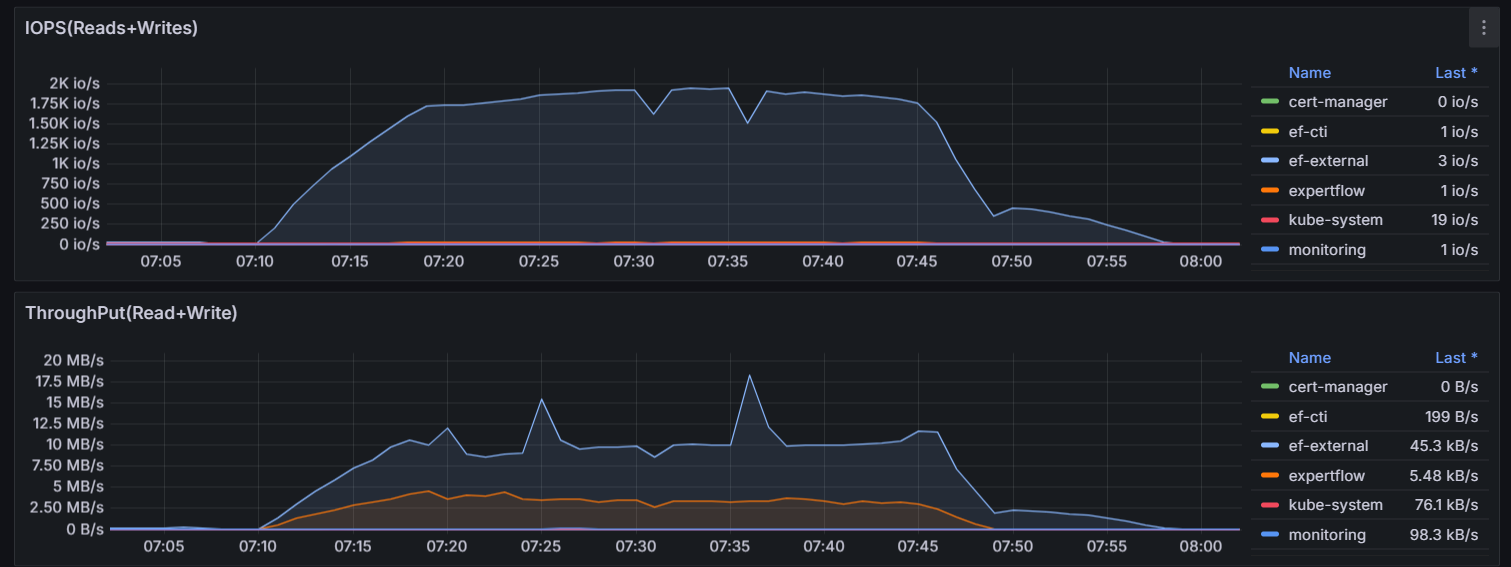1511x567 pixels.
Task: Click ef-cti color swatch in IOPS legend
Action: coord(1269,131)
